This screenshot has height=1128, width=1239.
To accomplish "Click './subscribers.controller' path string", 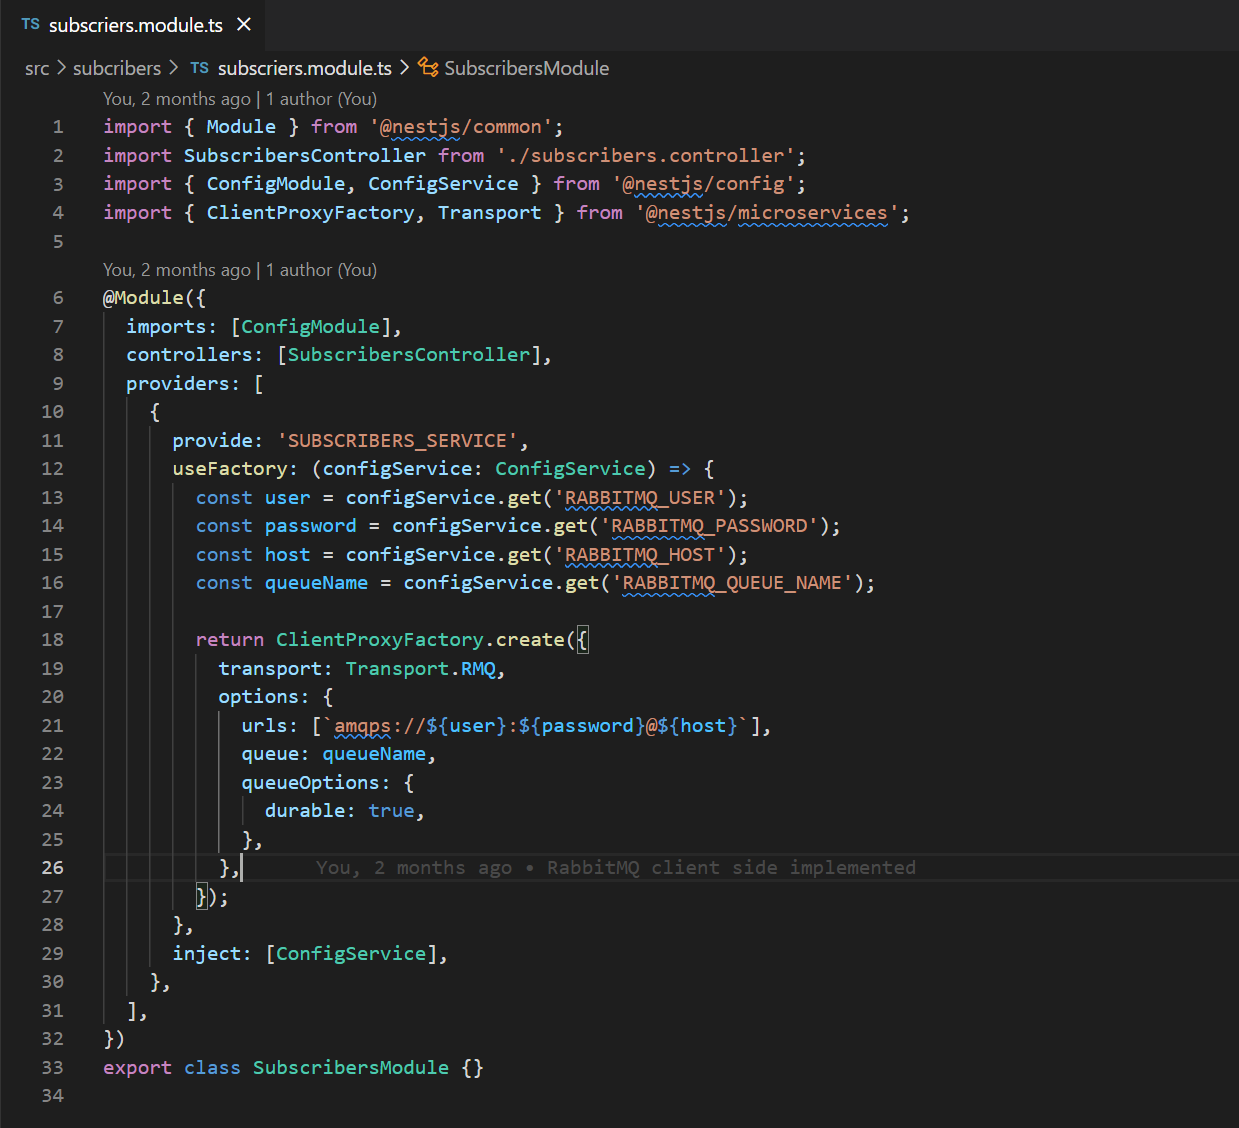I will point(646,156).
